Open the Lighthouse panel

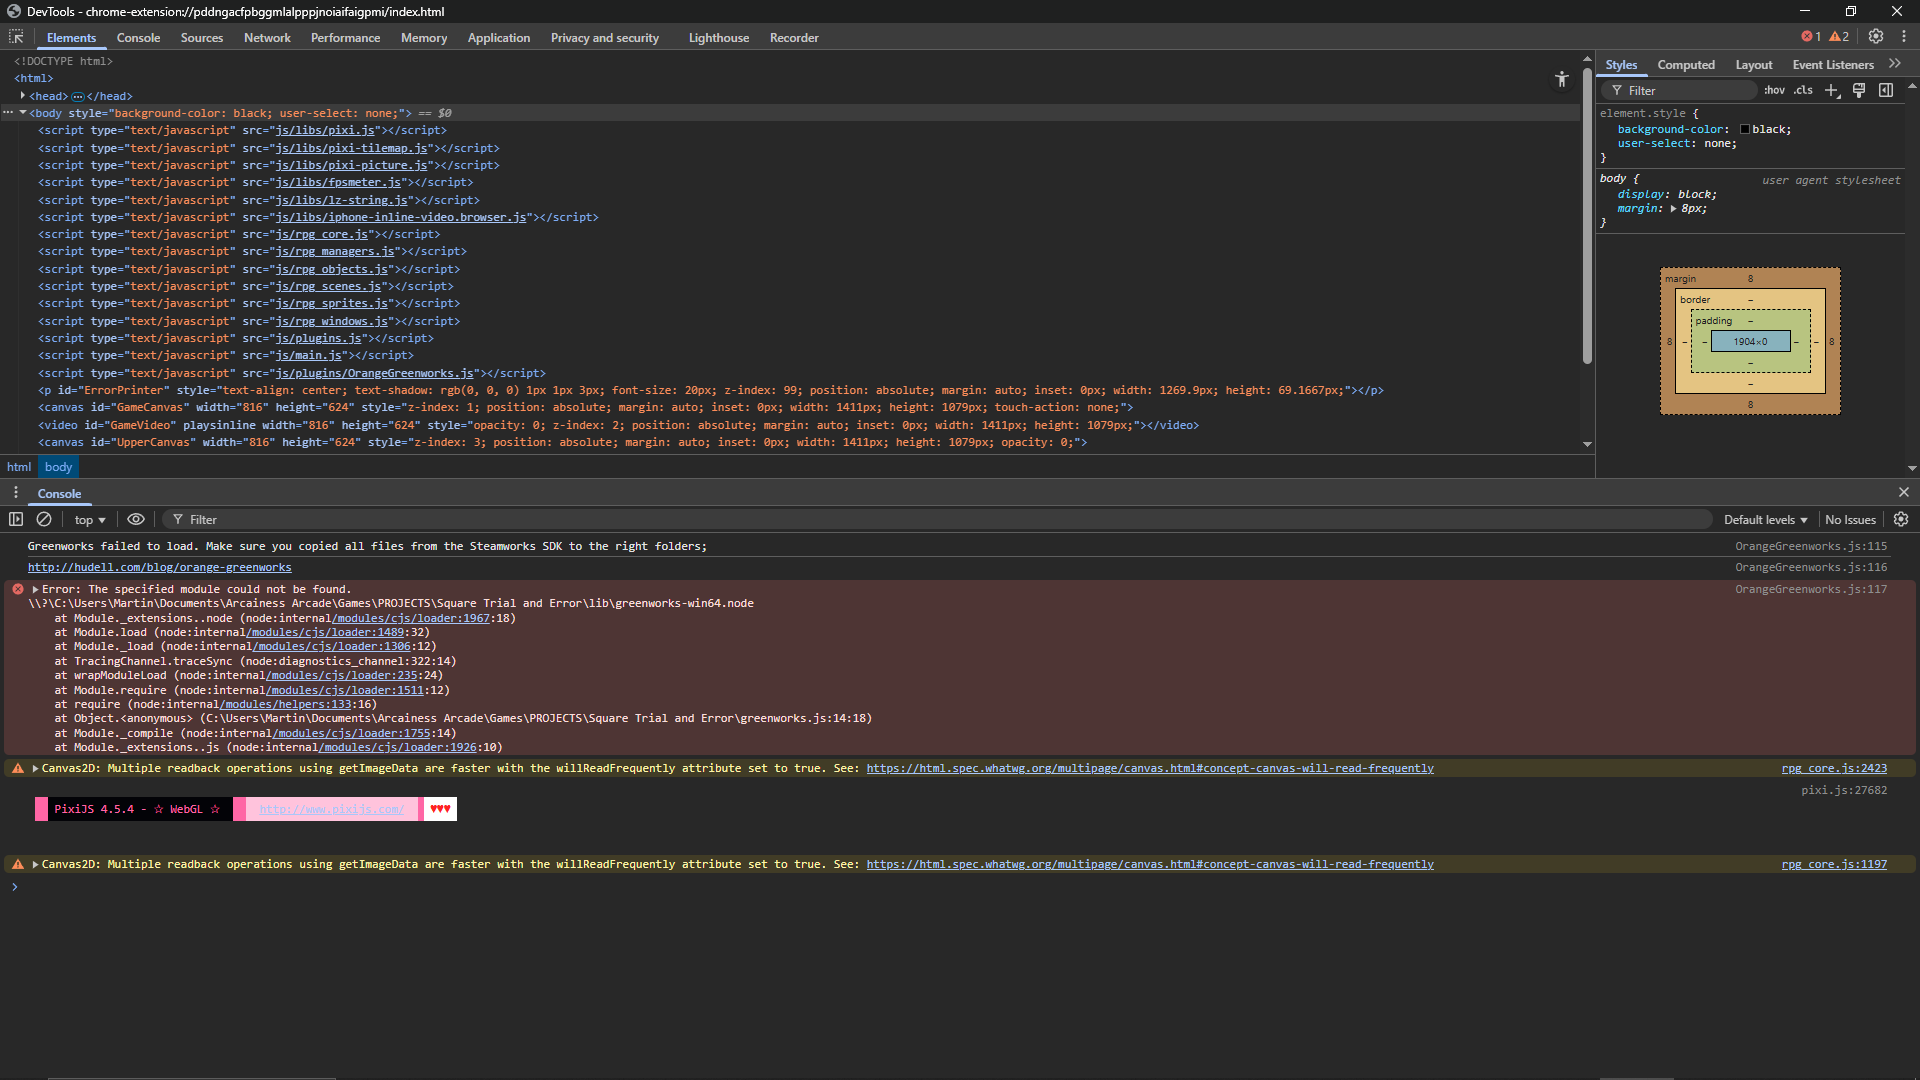coord(719,38)
